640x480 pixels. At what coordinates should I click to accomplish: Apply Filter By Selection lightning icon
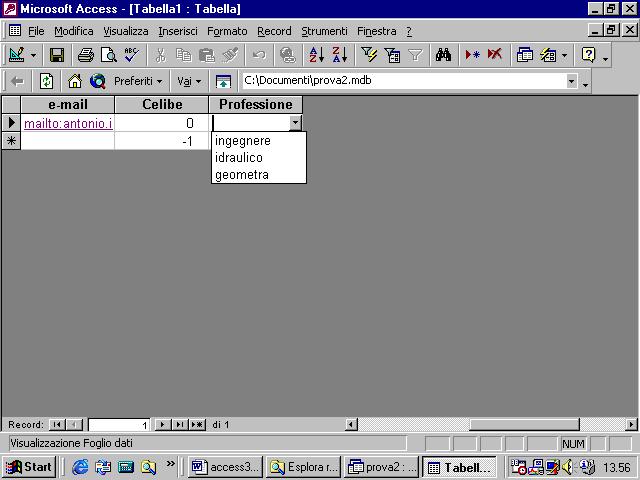tap(369, 55)
